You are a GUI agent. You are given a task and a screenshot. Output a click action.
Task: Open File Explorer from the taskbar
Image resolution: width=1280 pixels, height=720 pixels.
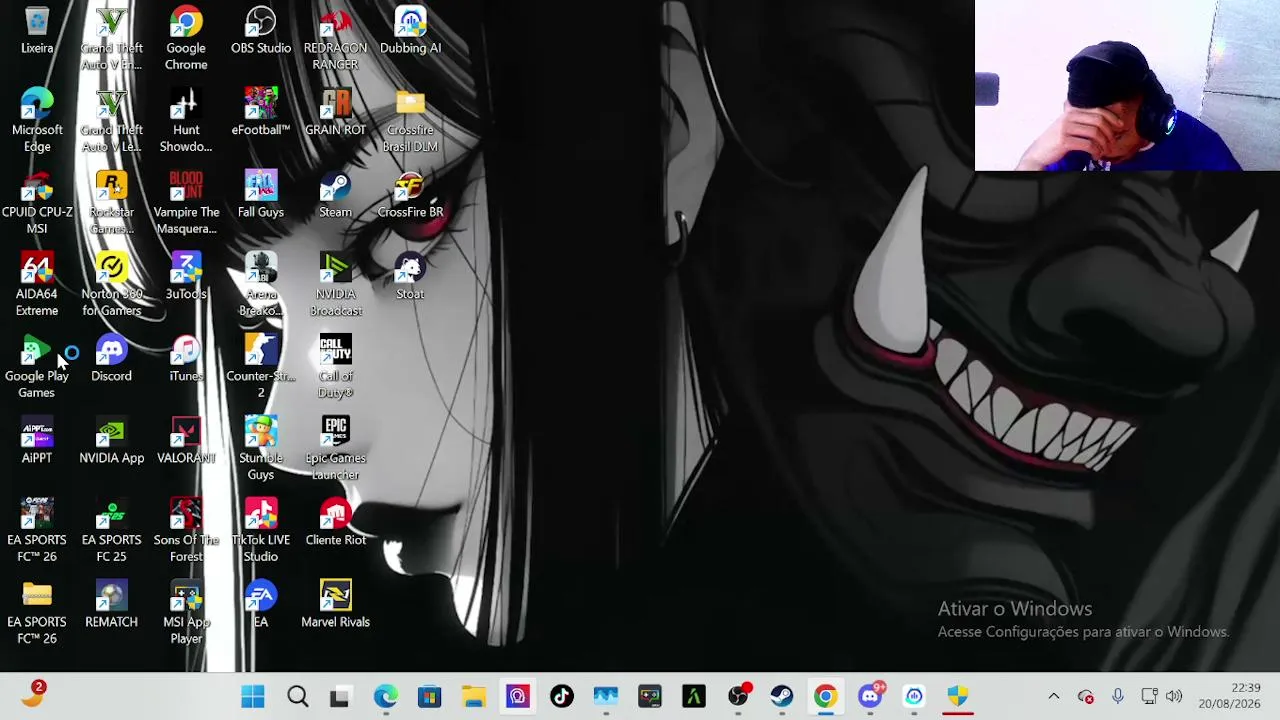pos(473,697)
